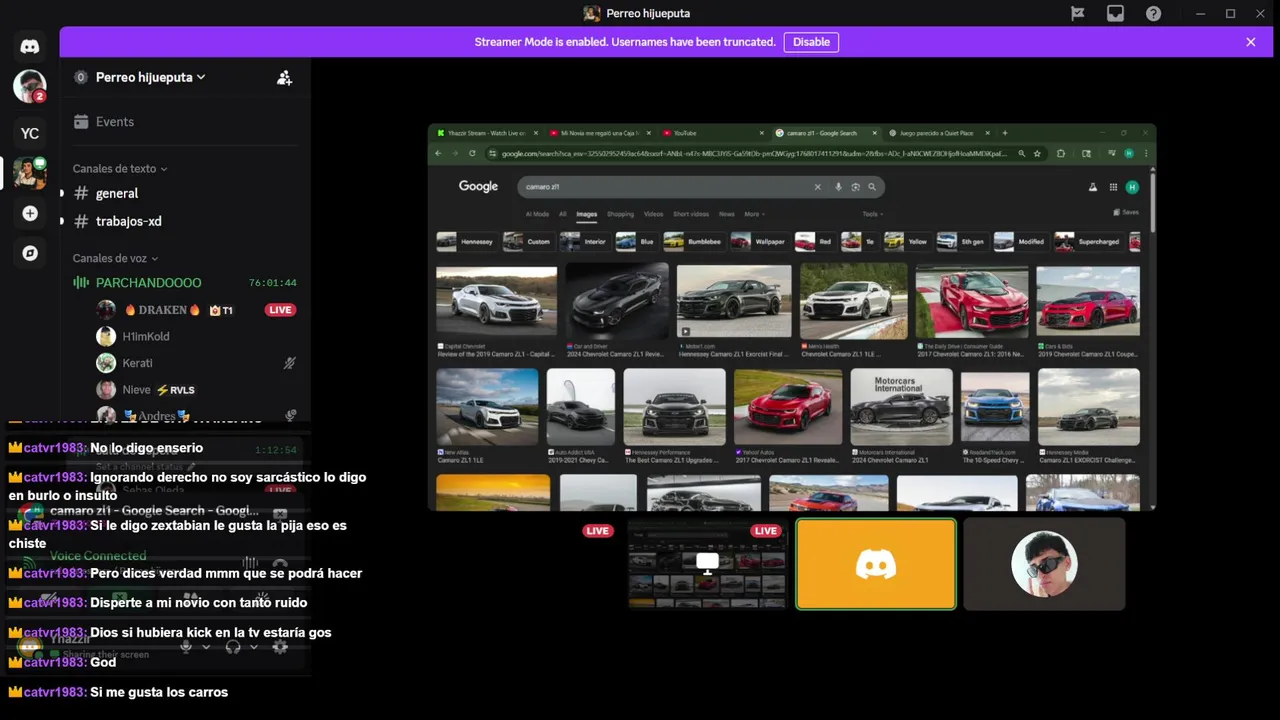1280x720 pixels.
Task: Watch DRAKEN's LIVE stream badge
Action: point(280,310)
